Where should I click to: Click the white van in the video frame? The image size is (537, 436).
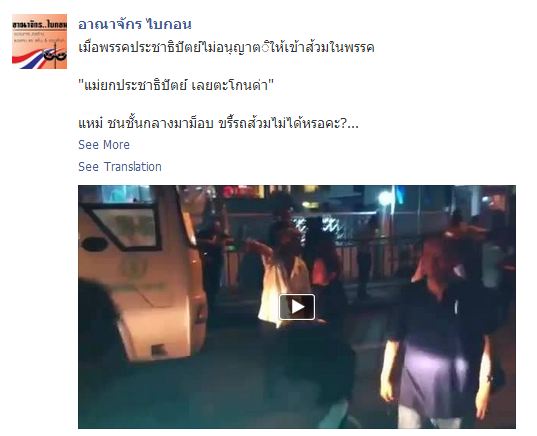(x=142, y=274)
